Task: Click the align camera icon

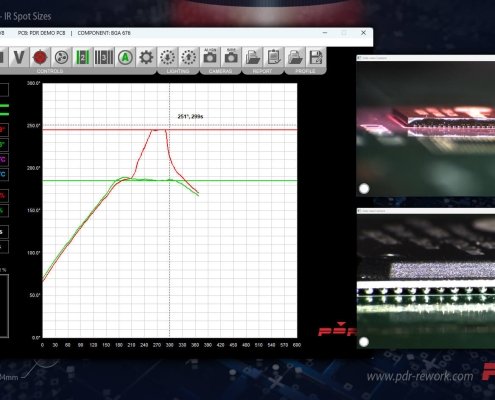Action: point(210,57)
